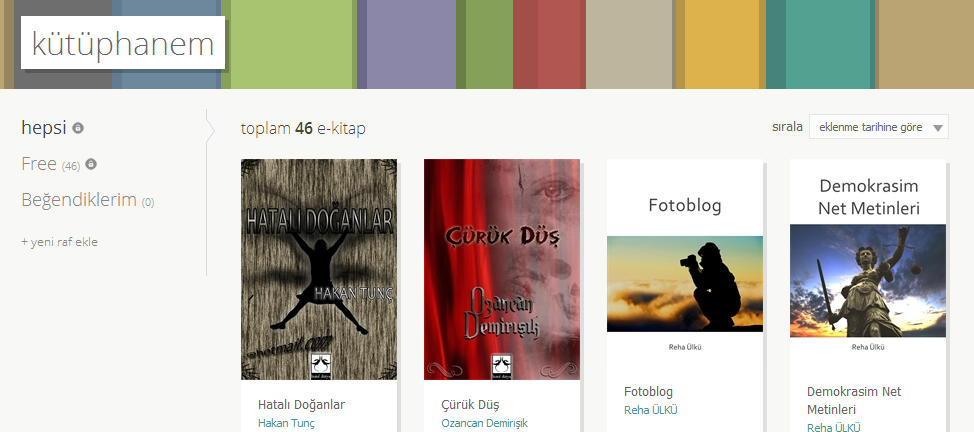Select eklenme tarihine göre sort box
974x432 pixels.
click(x=878, y=127)
